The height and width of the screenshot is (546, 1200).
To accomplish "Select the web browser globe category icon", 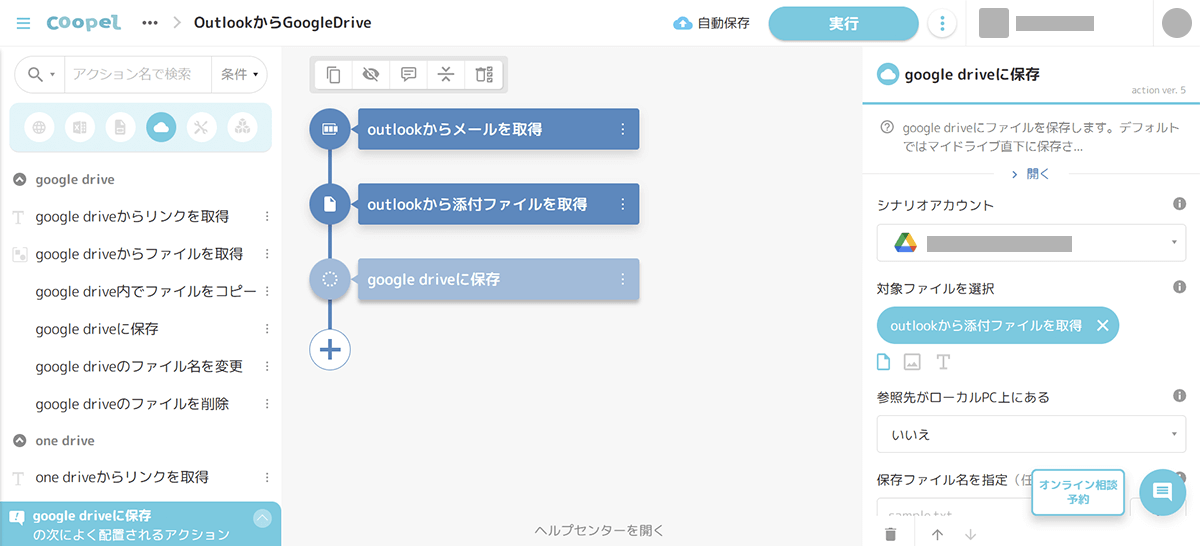I will pos(39,127).
